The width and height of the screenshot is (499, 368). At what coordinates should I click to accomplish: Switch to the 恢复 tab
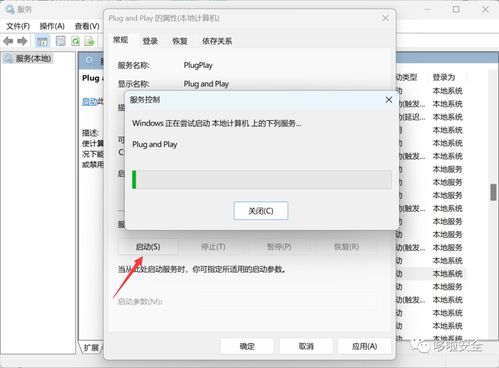(x=180, y=41)
